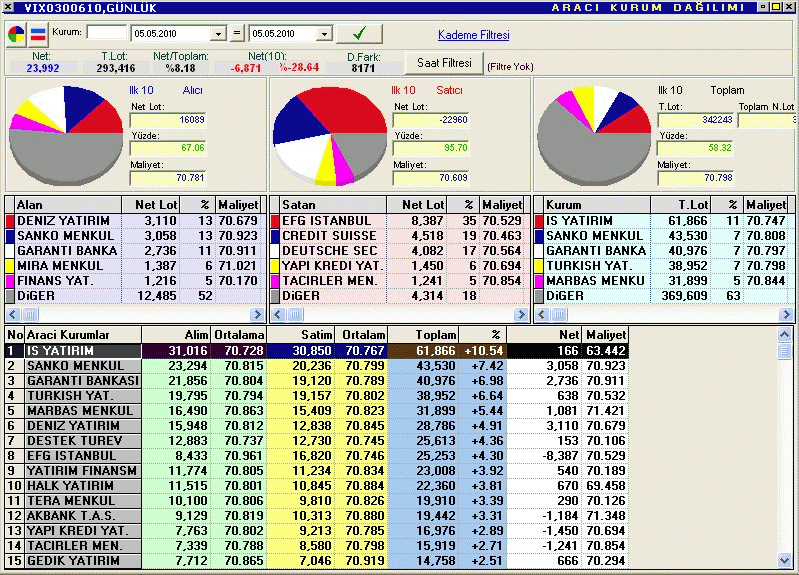Select the GARANTI BANKASI row
This screenshot has height=575, width=799.
pos(316,381)
